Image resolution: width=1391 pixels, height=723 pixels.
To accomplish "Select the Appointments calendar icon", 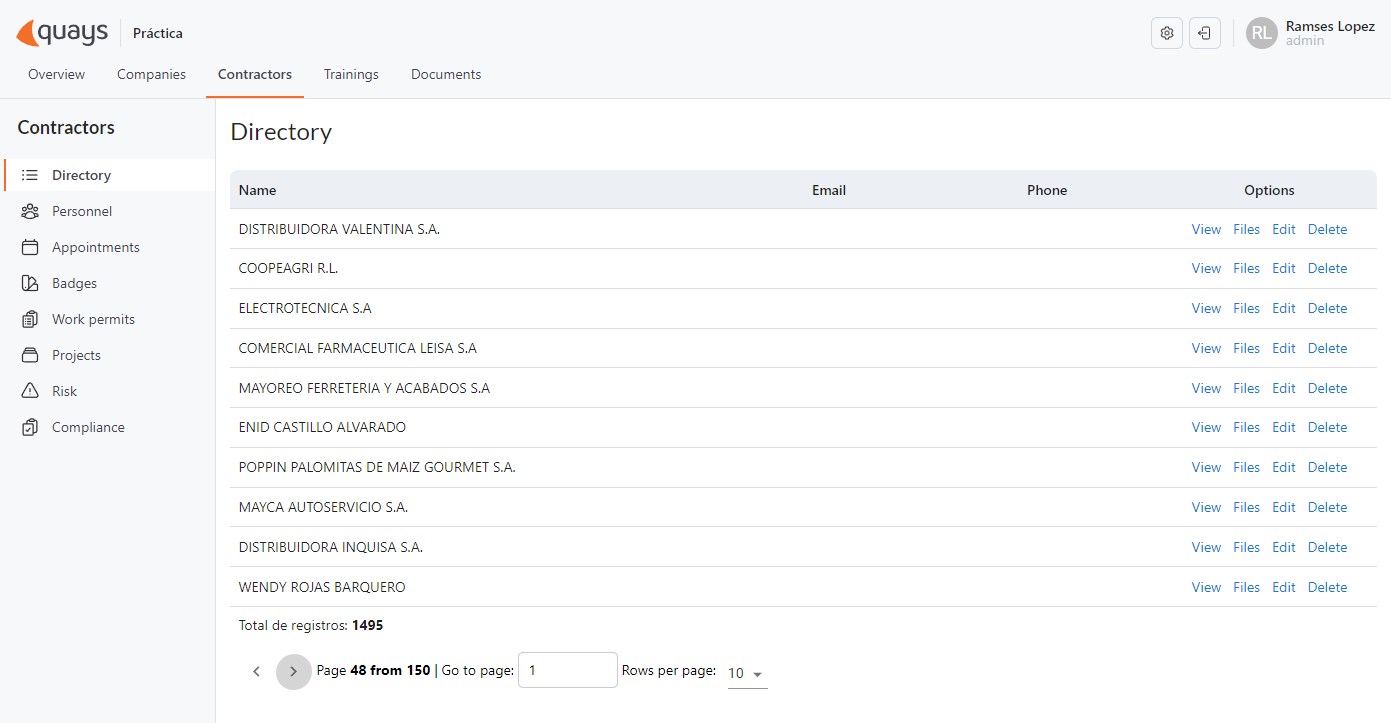I will pyautogui.click(x=30, y=247).
